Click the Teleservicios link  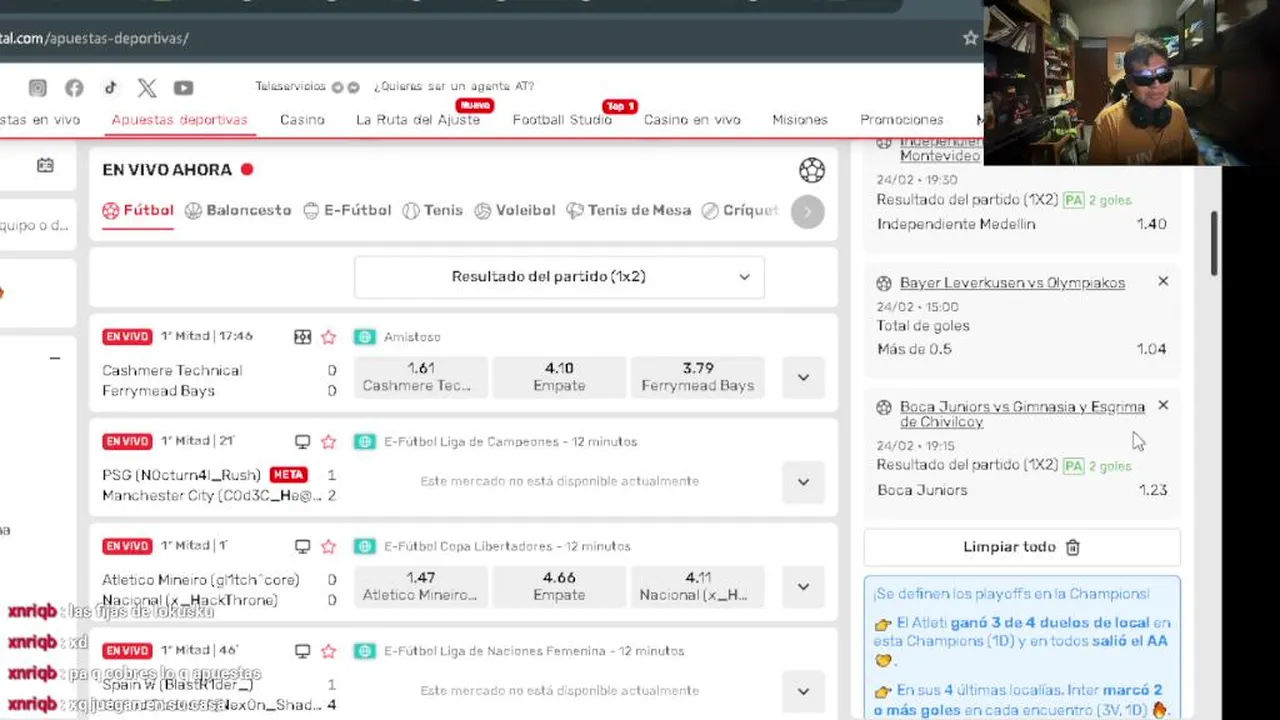tap(290, 87)
